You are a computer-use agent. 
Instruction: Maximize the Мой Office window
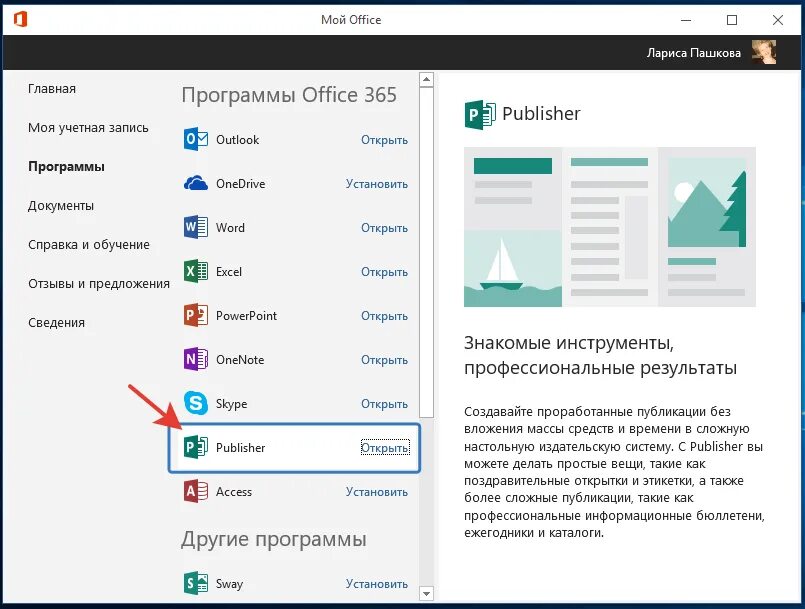[x=732, y=20]
